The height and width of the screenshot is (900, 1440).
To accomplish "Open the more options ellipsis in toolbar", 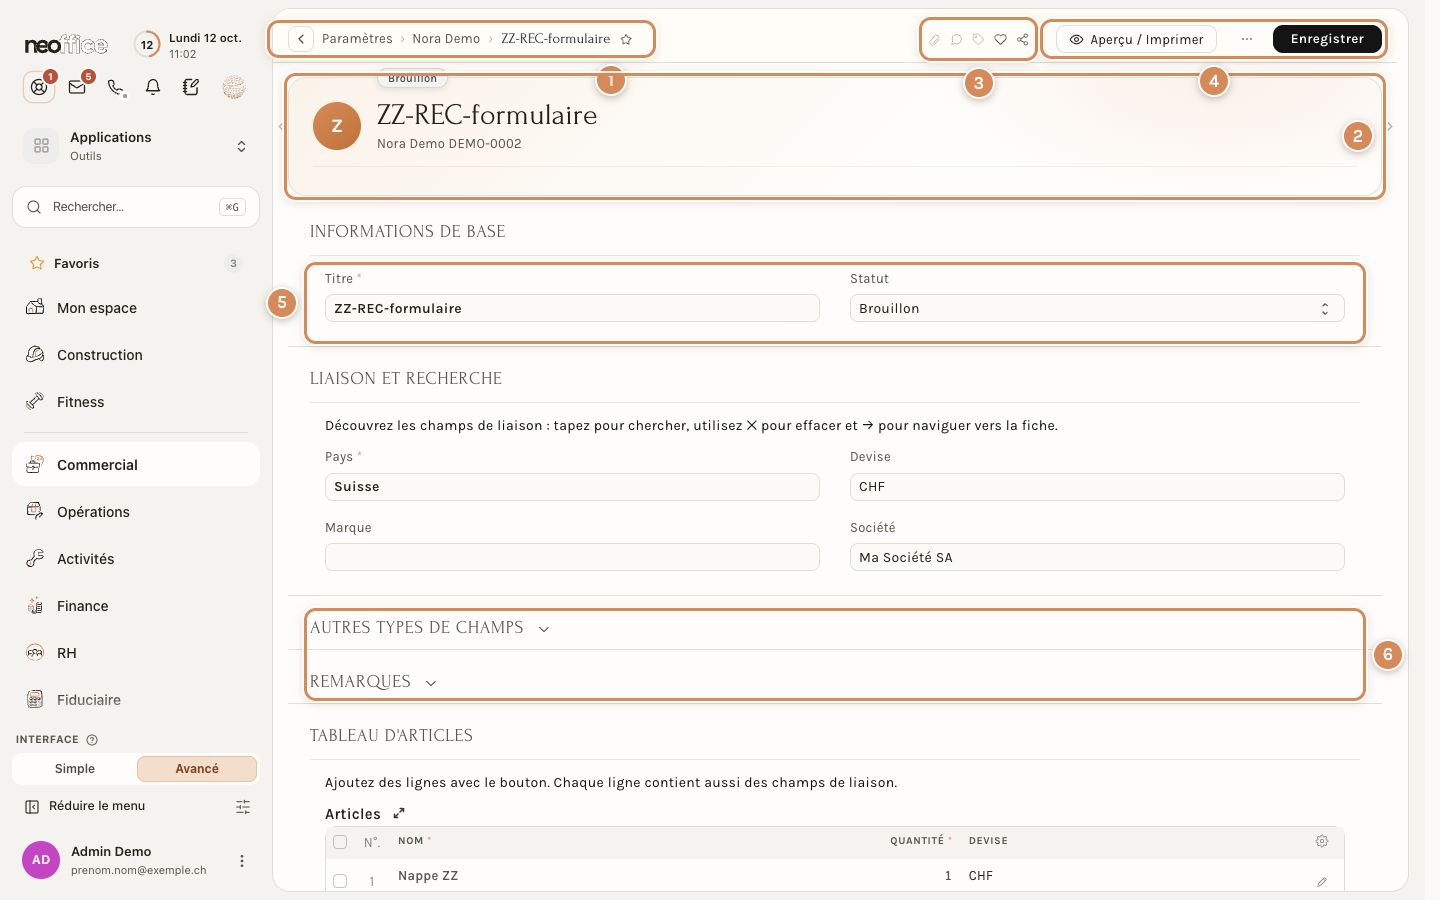I will 1247,39.
